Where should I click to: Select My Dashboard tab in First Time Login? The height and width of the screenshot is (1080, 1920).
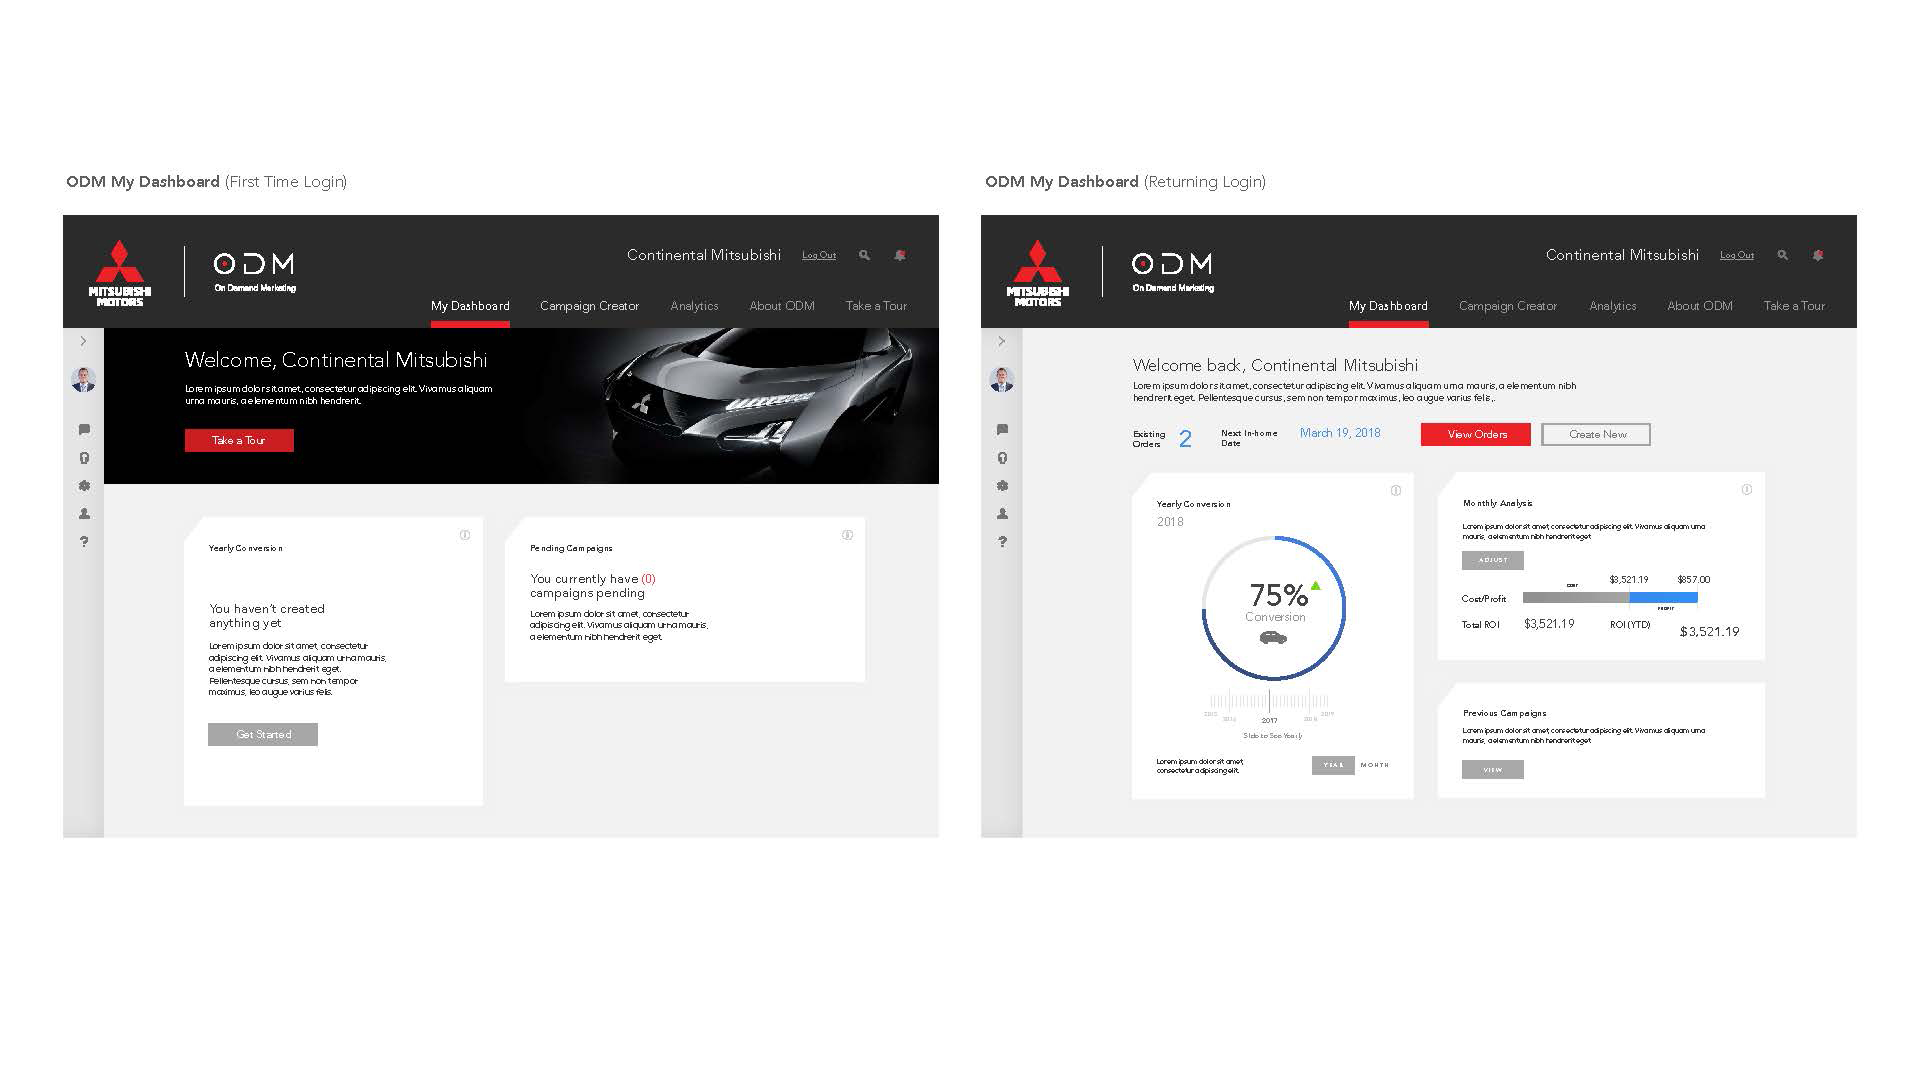(470, 306)
